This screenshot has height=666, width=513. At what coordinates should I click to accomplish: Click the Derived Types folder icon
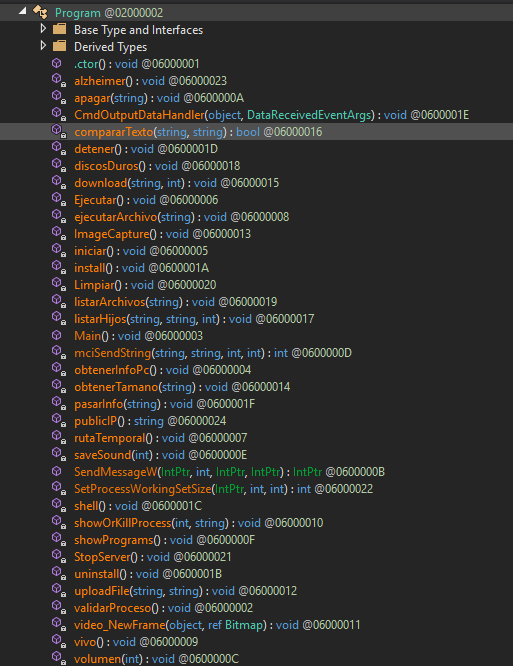pyautogui.click(x=59, y=46)
